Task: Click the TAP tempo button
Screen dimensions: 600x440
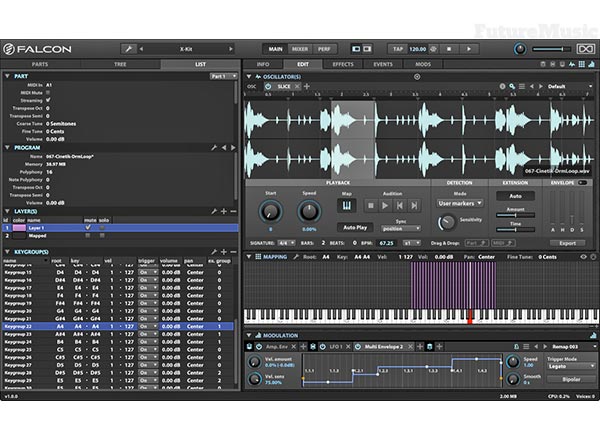Action: [398, 49]
